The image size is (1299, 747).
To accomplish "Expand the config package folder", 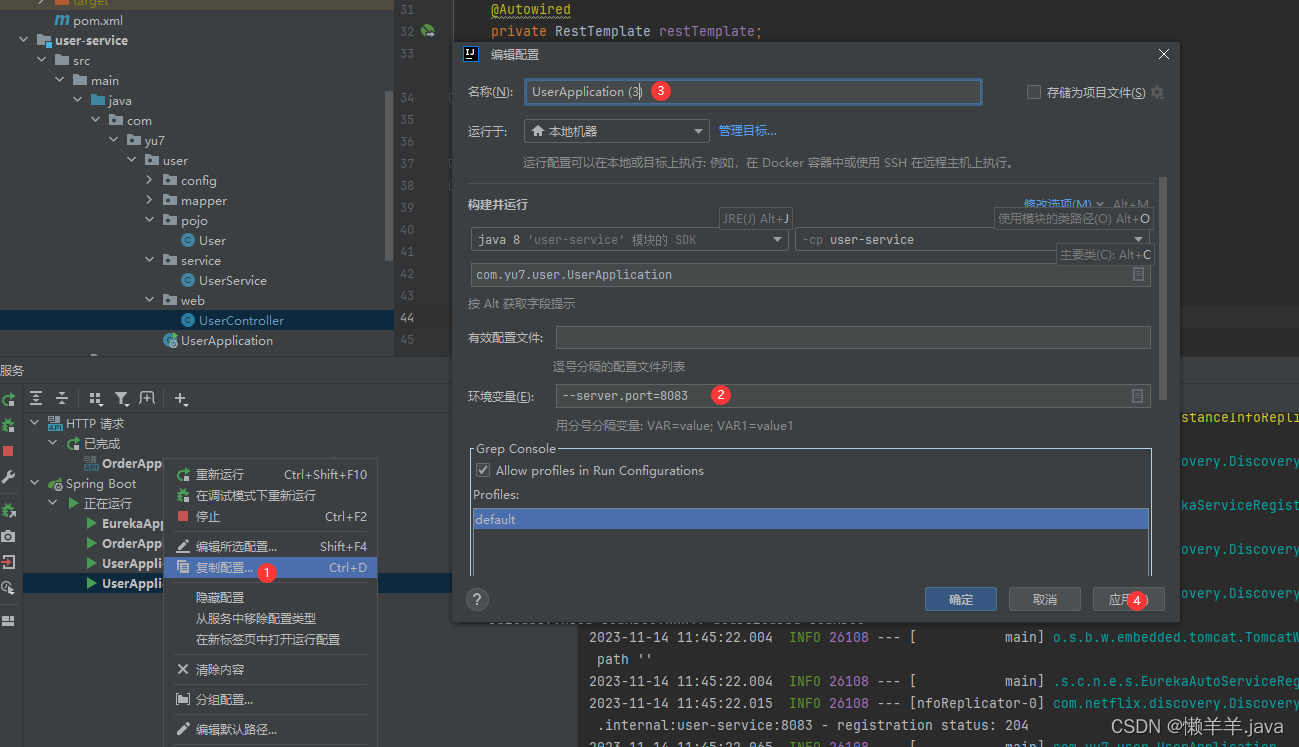I will click(x=149, y=180).
